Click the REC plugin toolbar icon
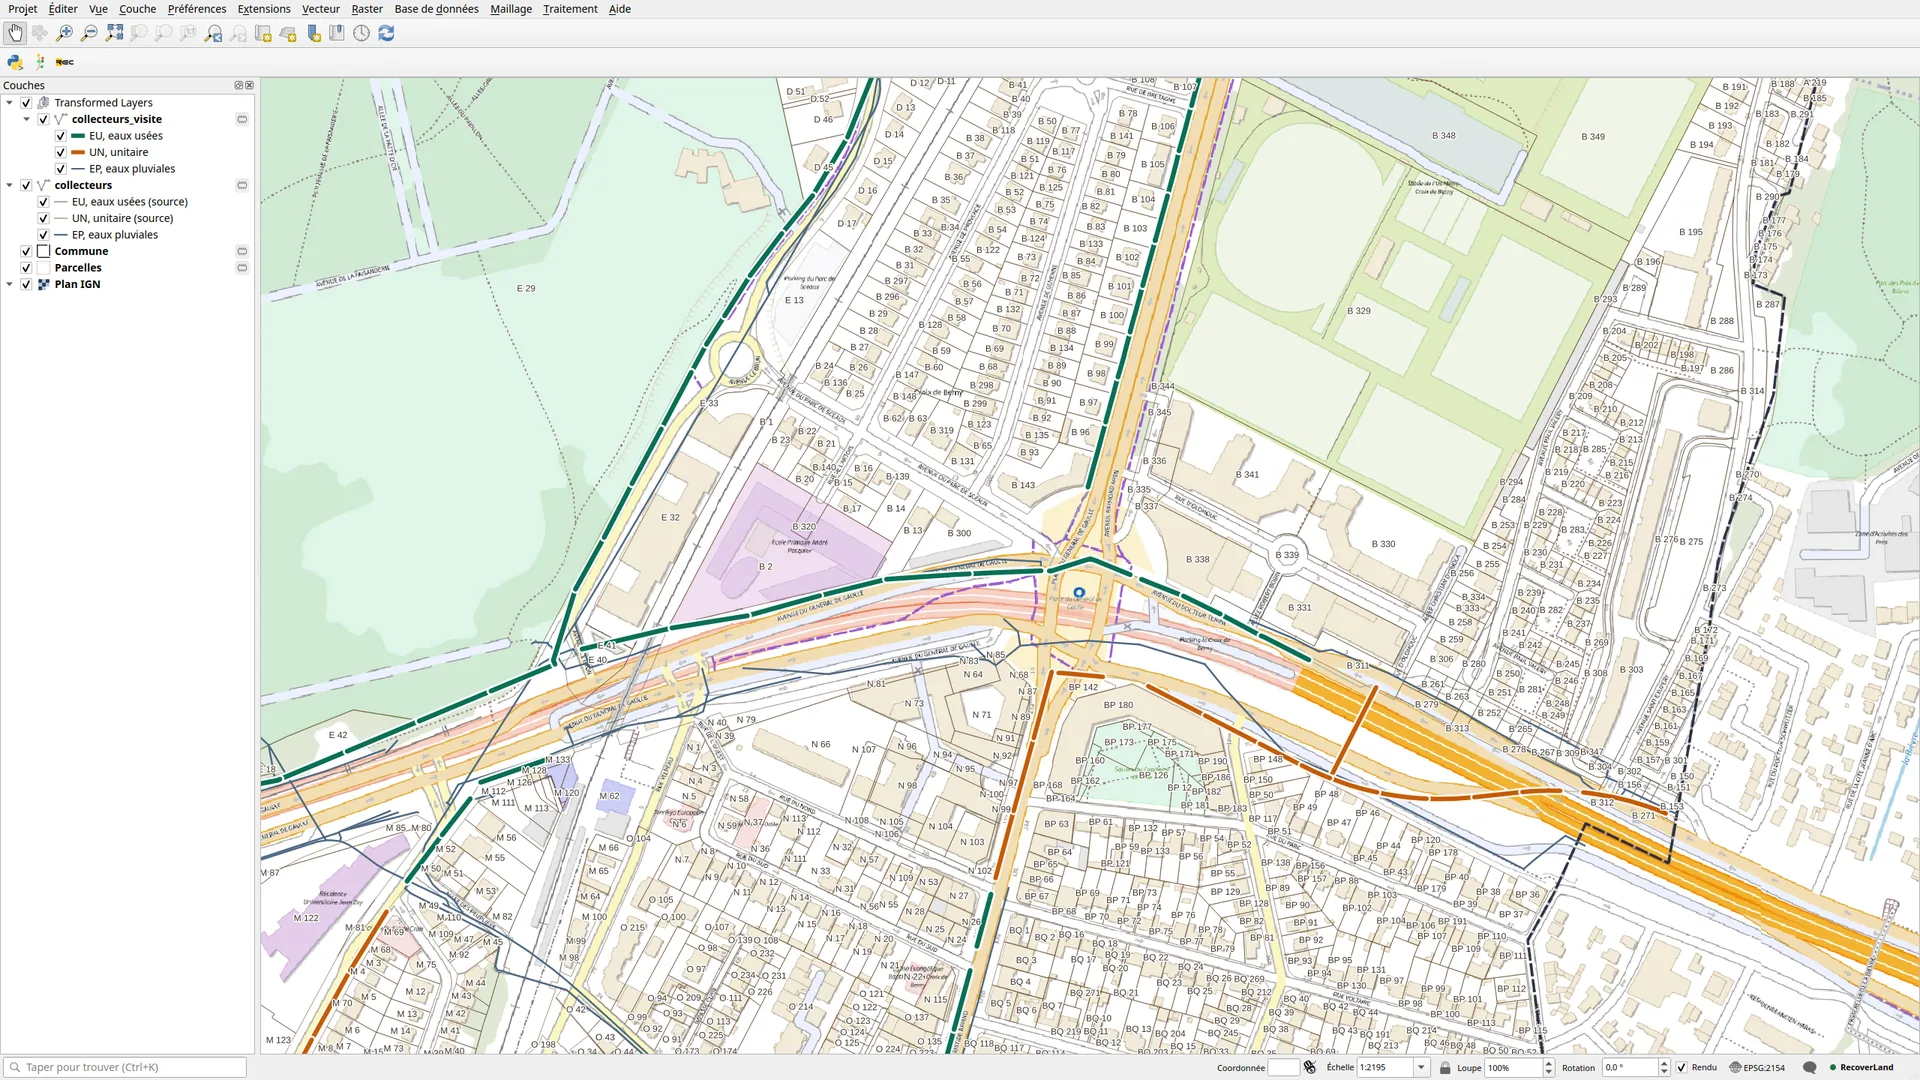Image resolution: width=1920 pixels, height=1080 pixels. pos(65,62)
